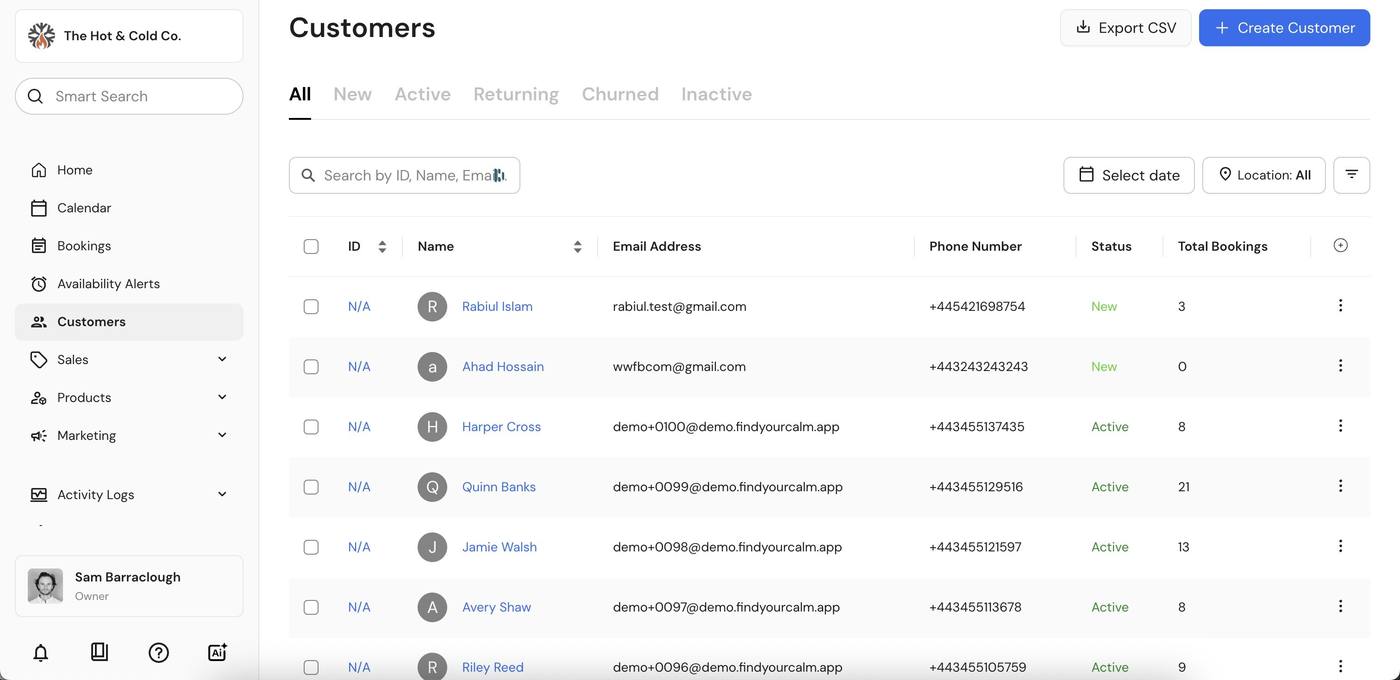
Task: Open row actions for Ahad Hossain
Action: [x=1341, y=366]
